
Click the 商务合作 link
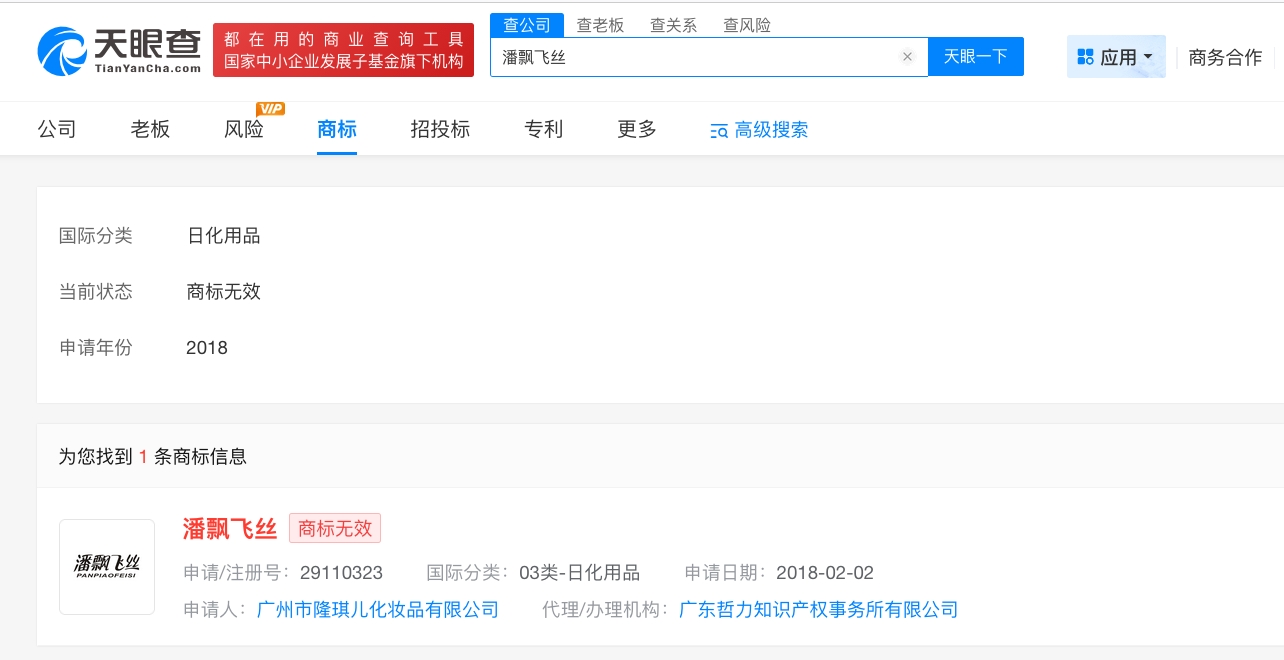click(1225, 57)
